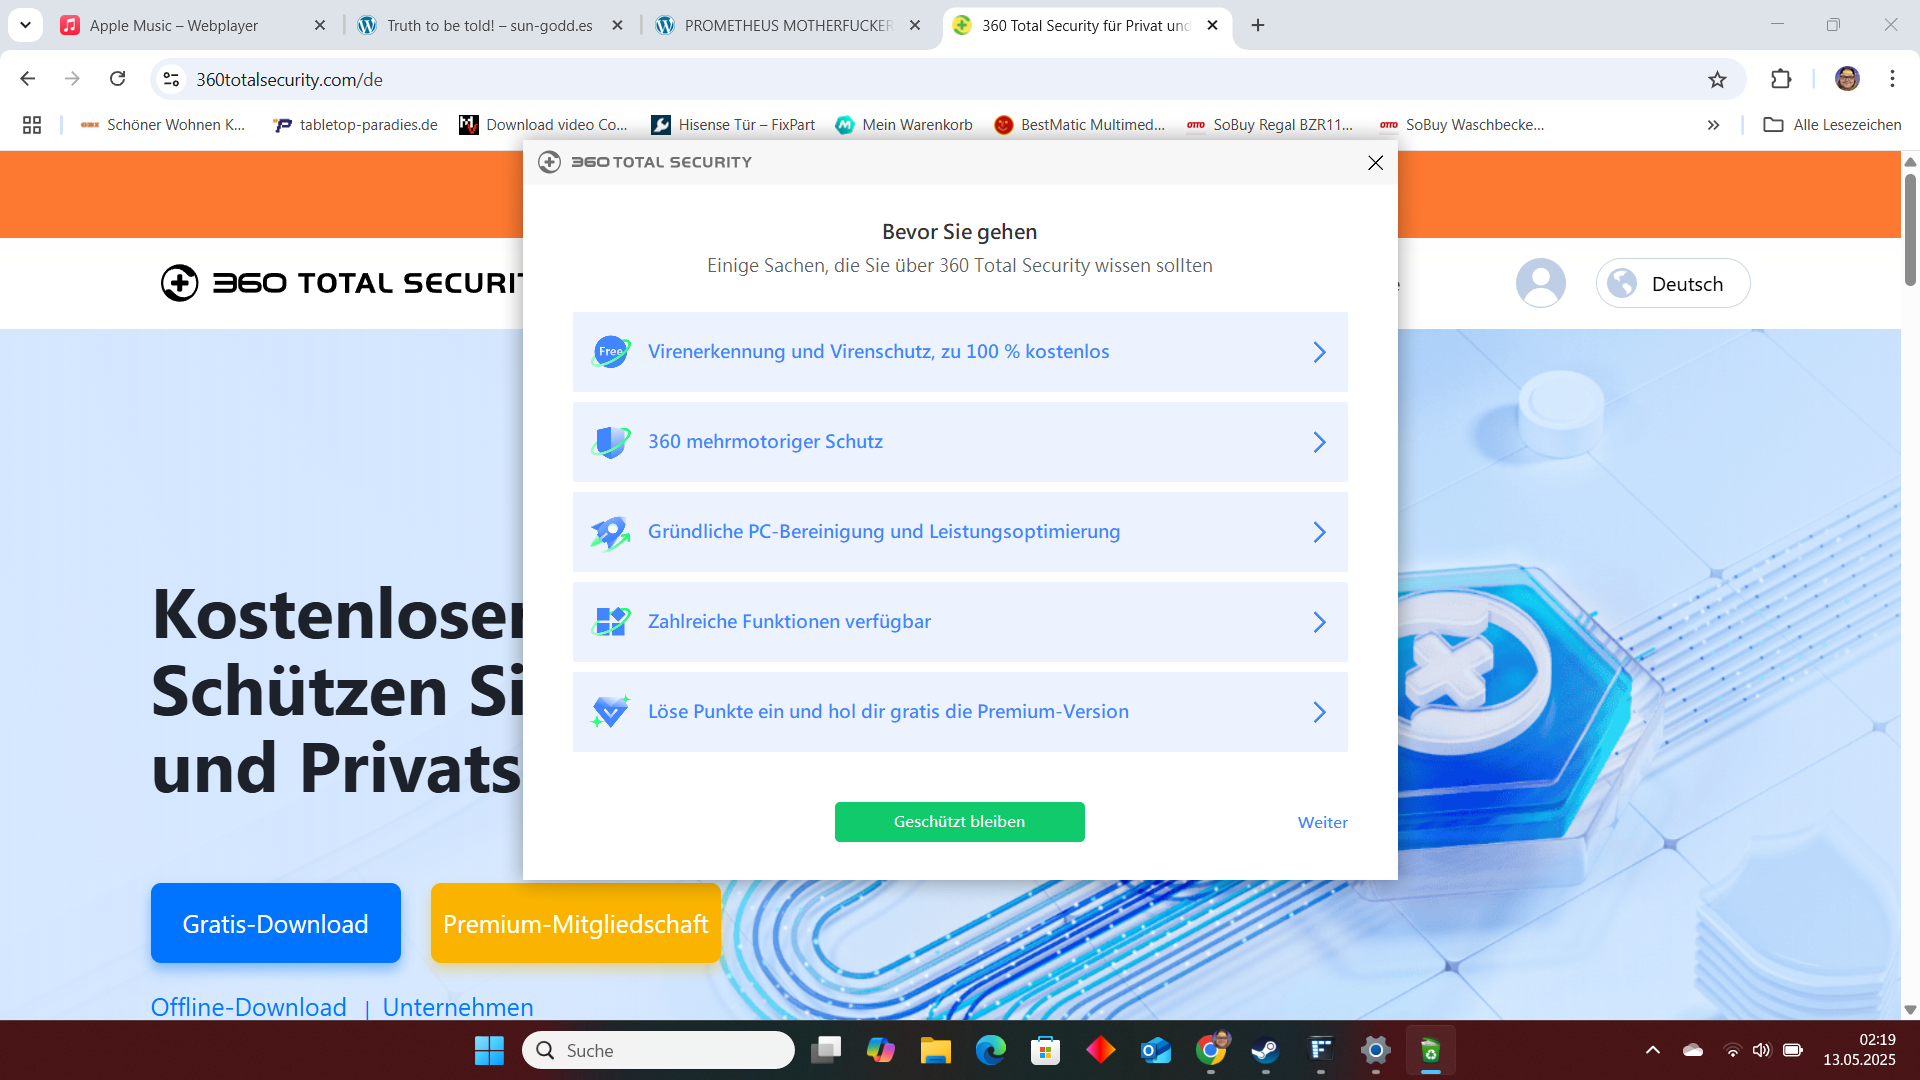Screen dimensions: 1920x1080
Task: Click the 'Weiter' link in the popup
Action: pyautogui.click(x=1322, y=822)
